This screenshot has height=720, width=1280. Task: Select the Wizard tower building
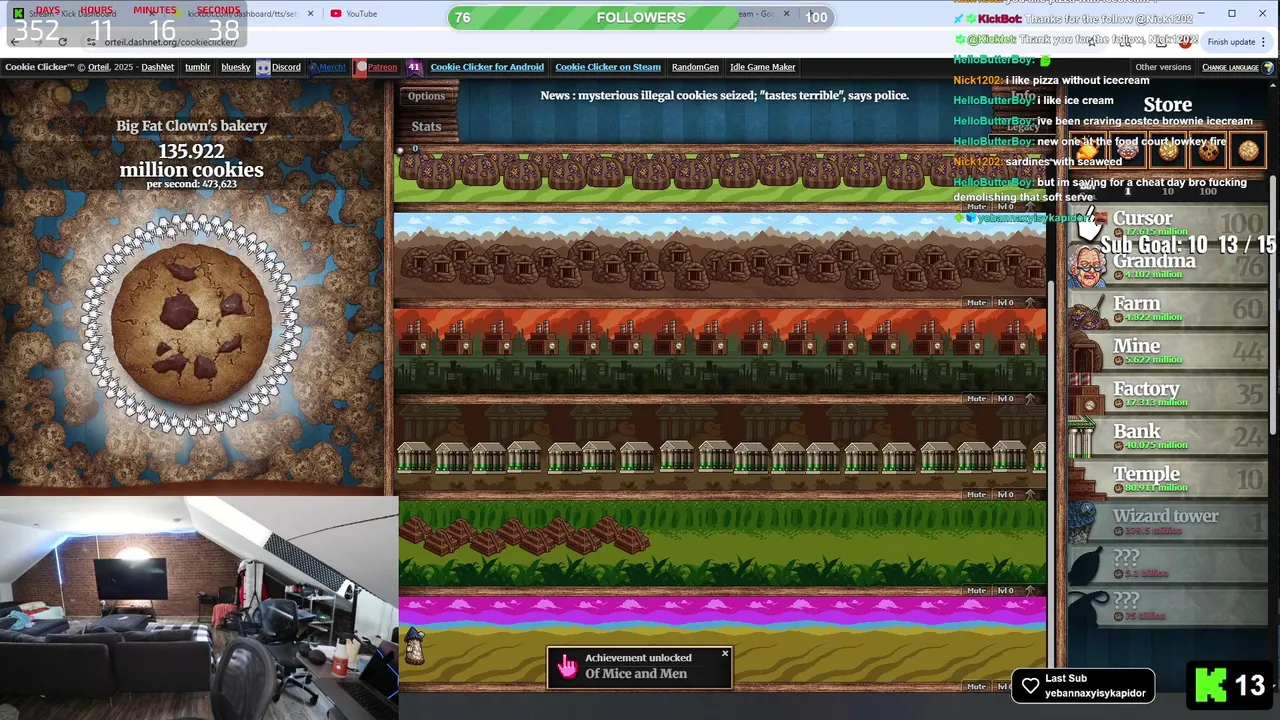coord(1168,522)
